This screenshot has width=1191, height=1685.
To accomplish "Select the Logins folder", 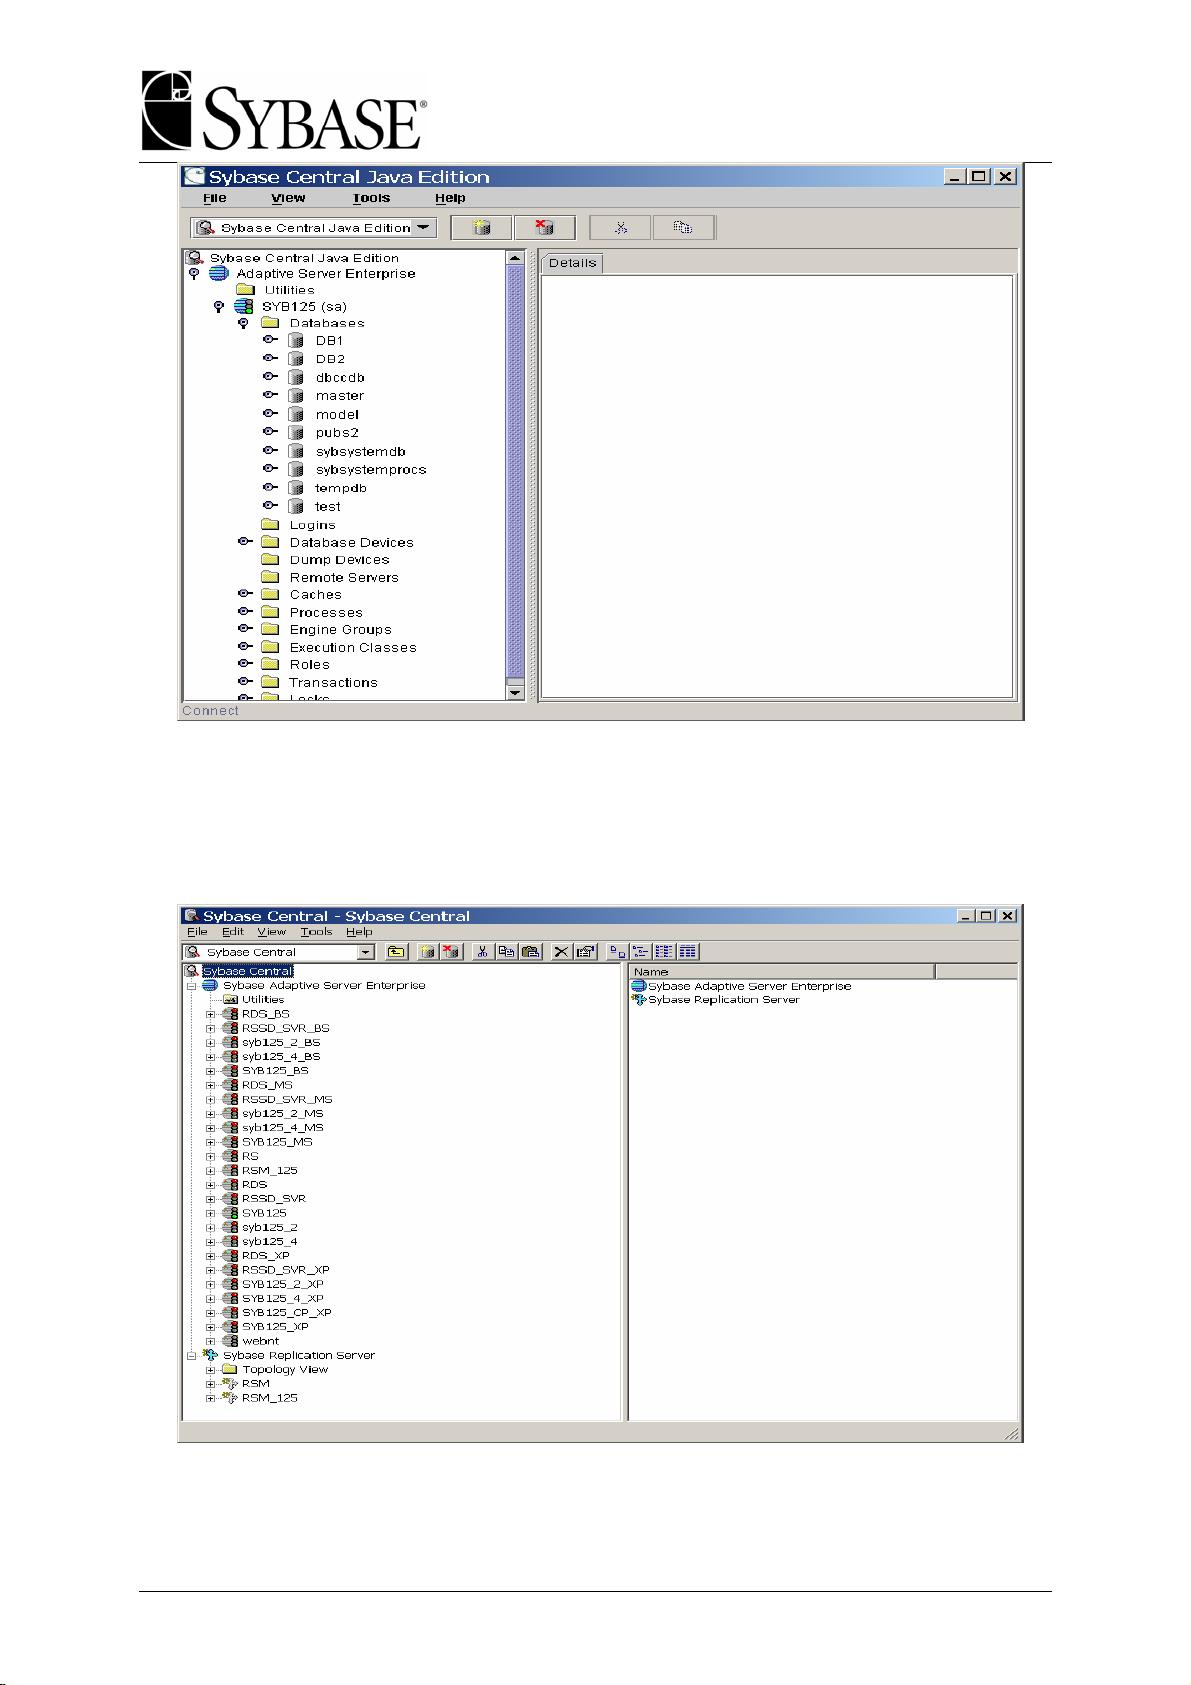I will (312, 525).
